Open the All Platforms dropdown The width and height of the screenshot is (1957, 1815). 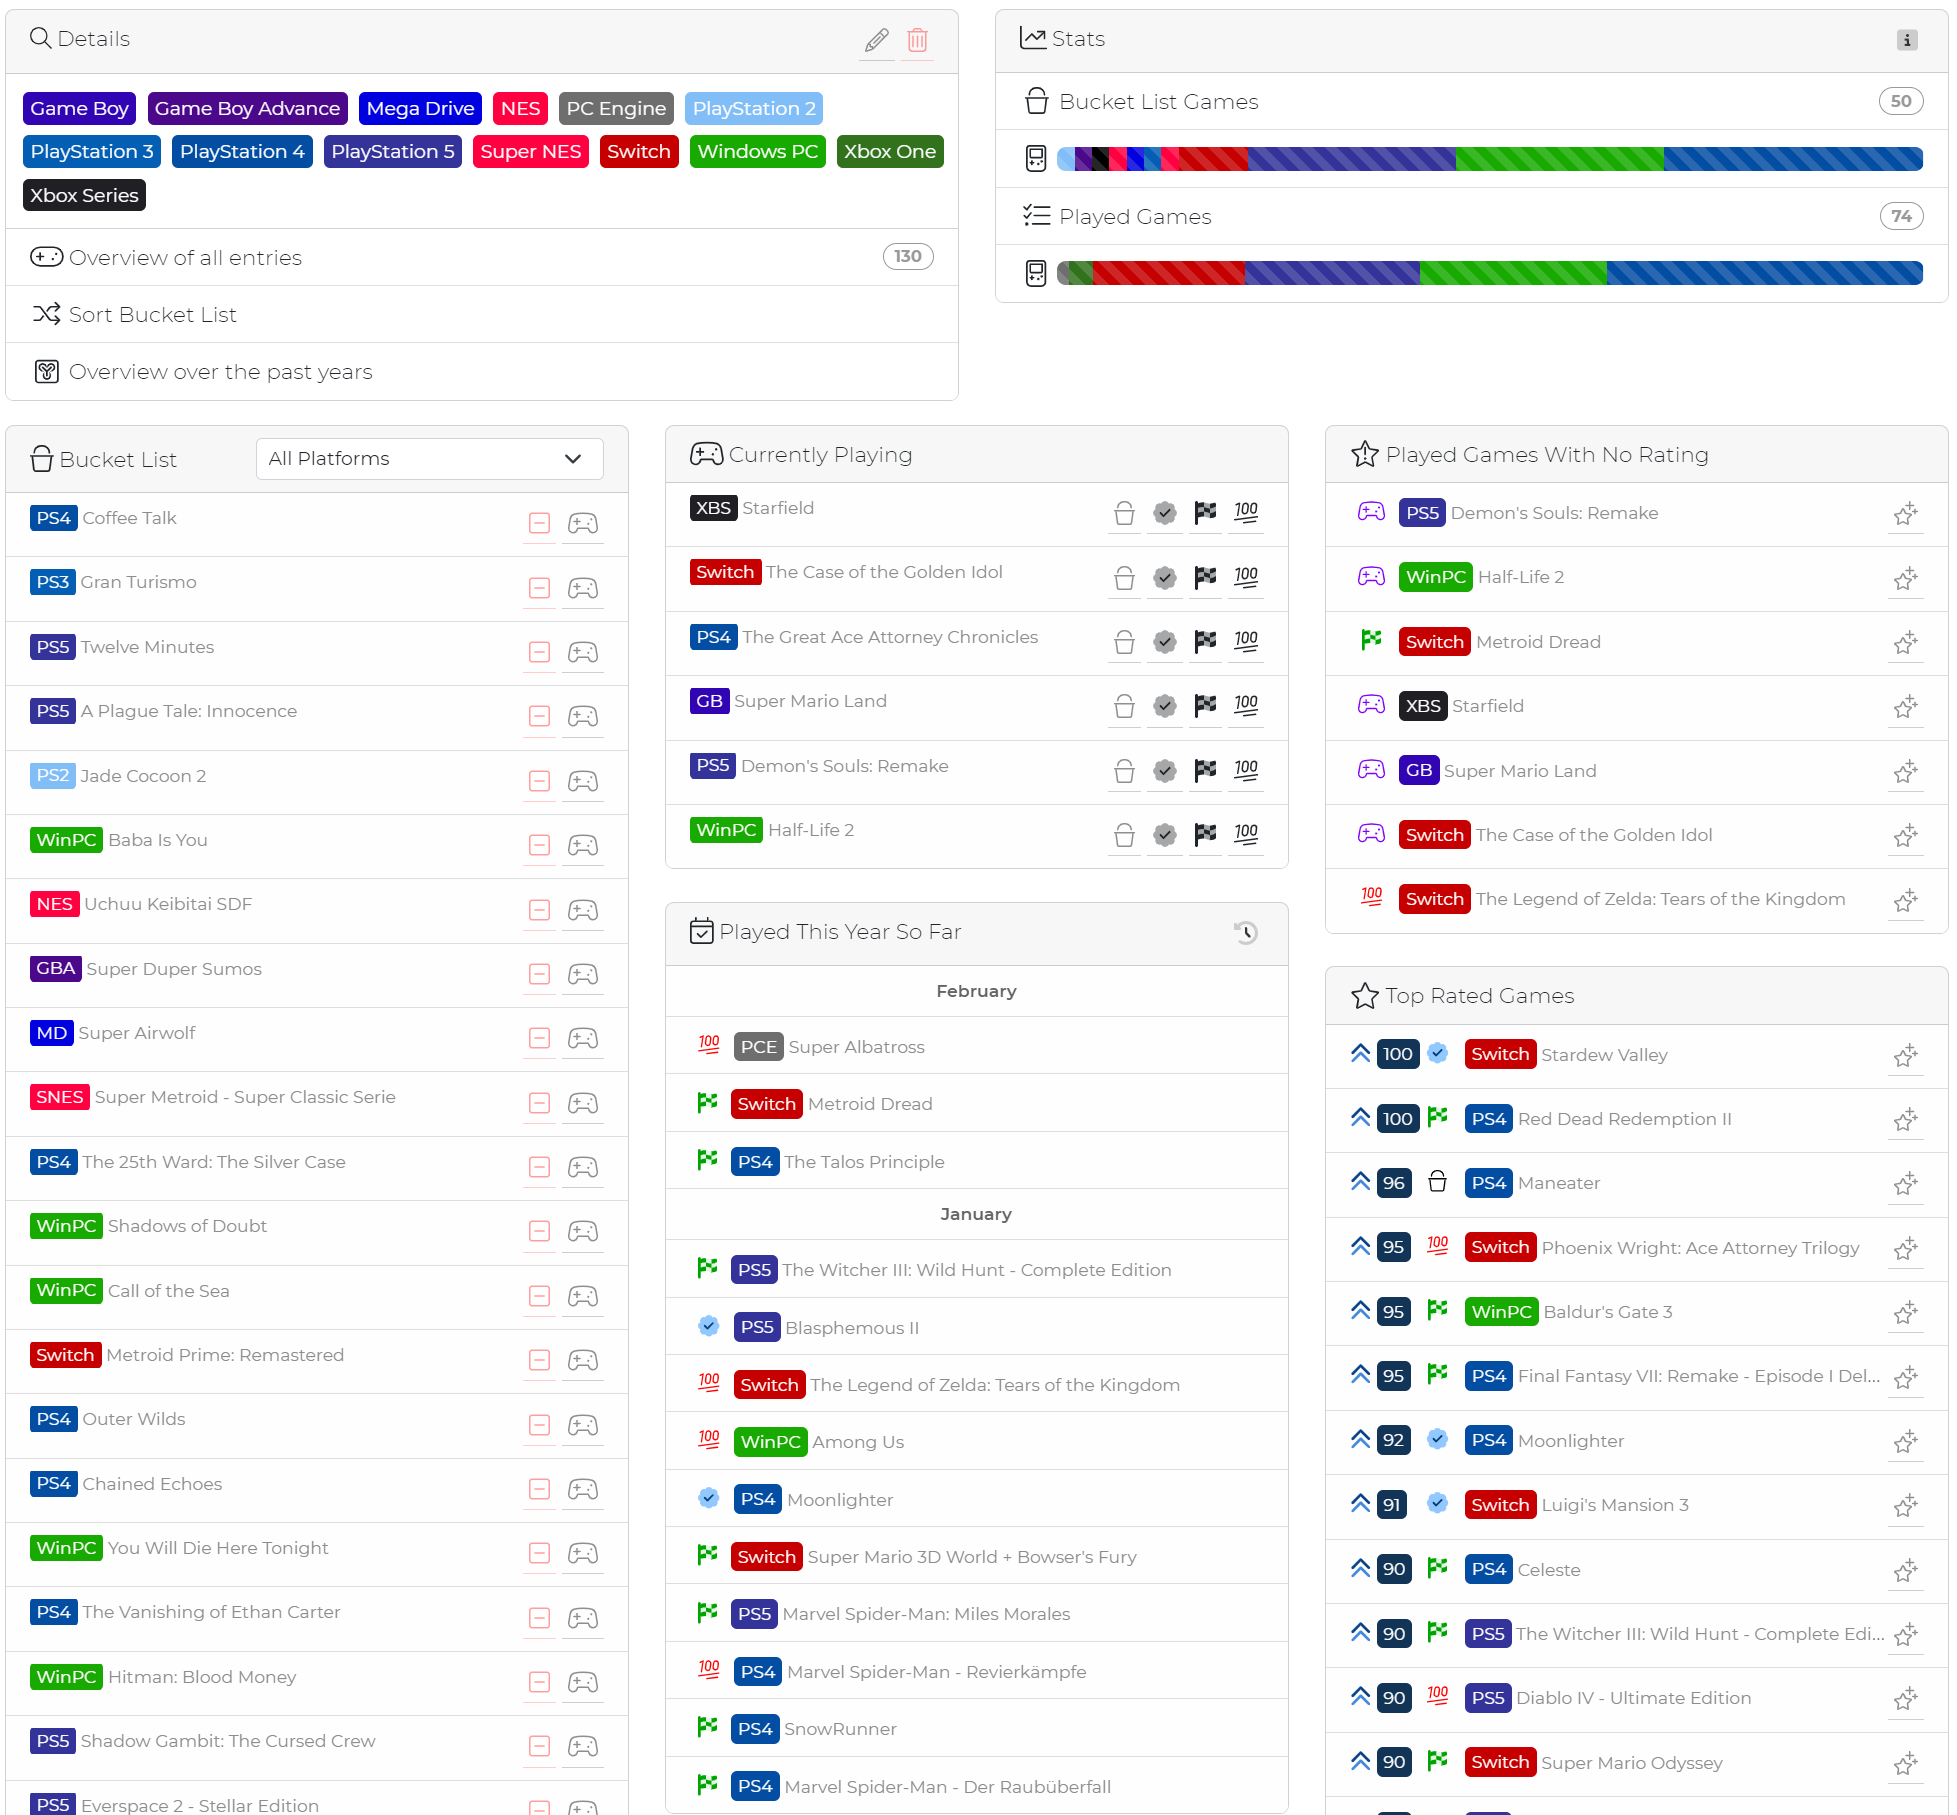point(429,459)
